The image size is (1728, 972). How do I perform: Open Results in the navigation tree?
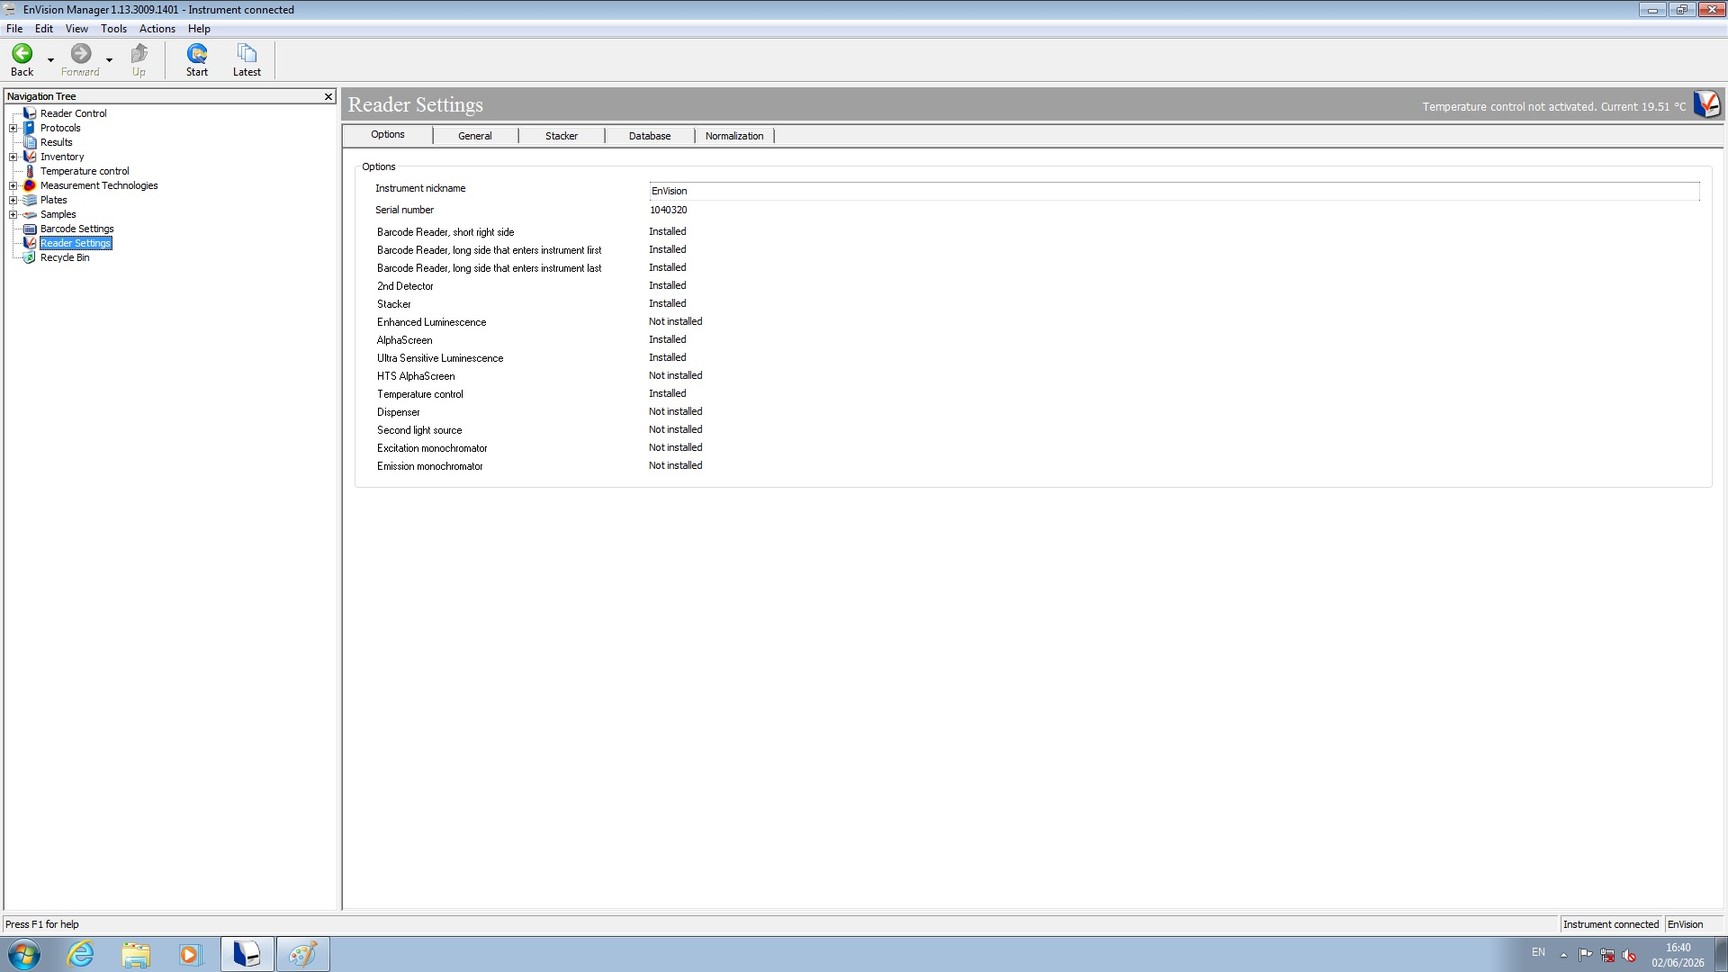point(56,142)
